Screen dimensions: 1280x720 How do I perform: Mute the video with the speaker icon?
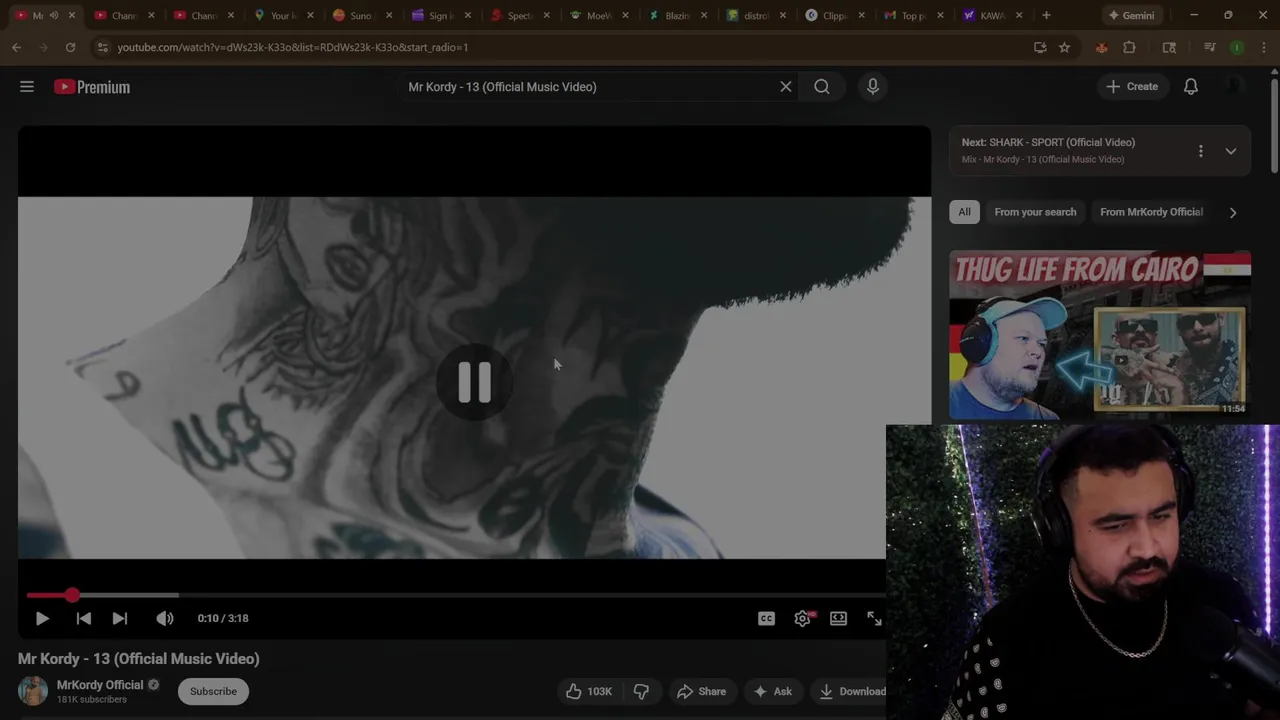[x=165, y=618]
